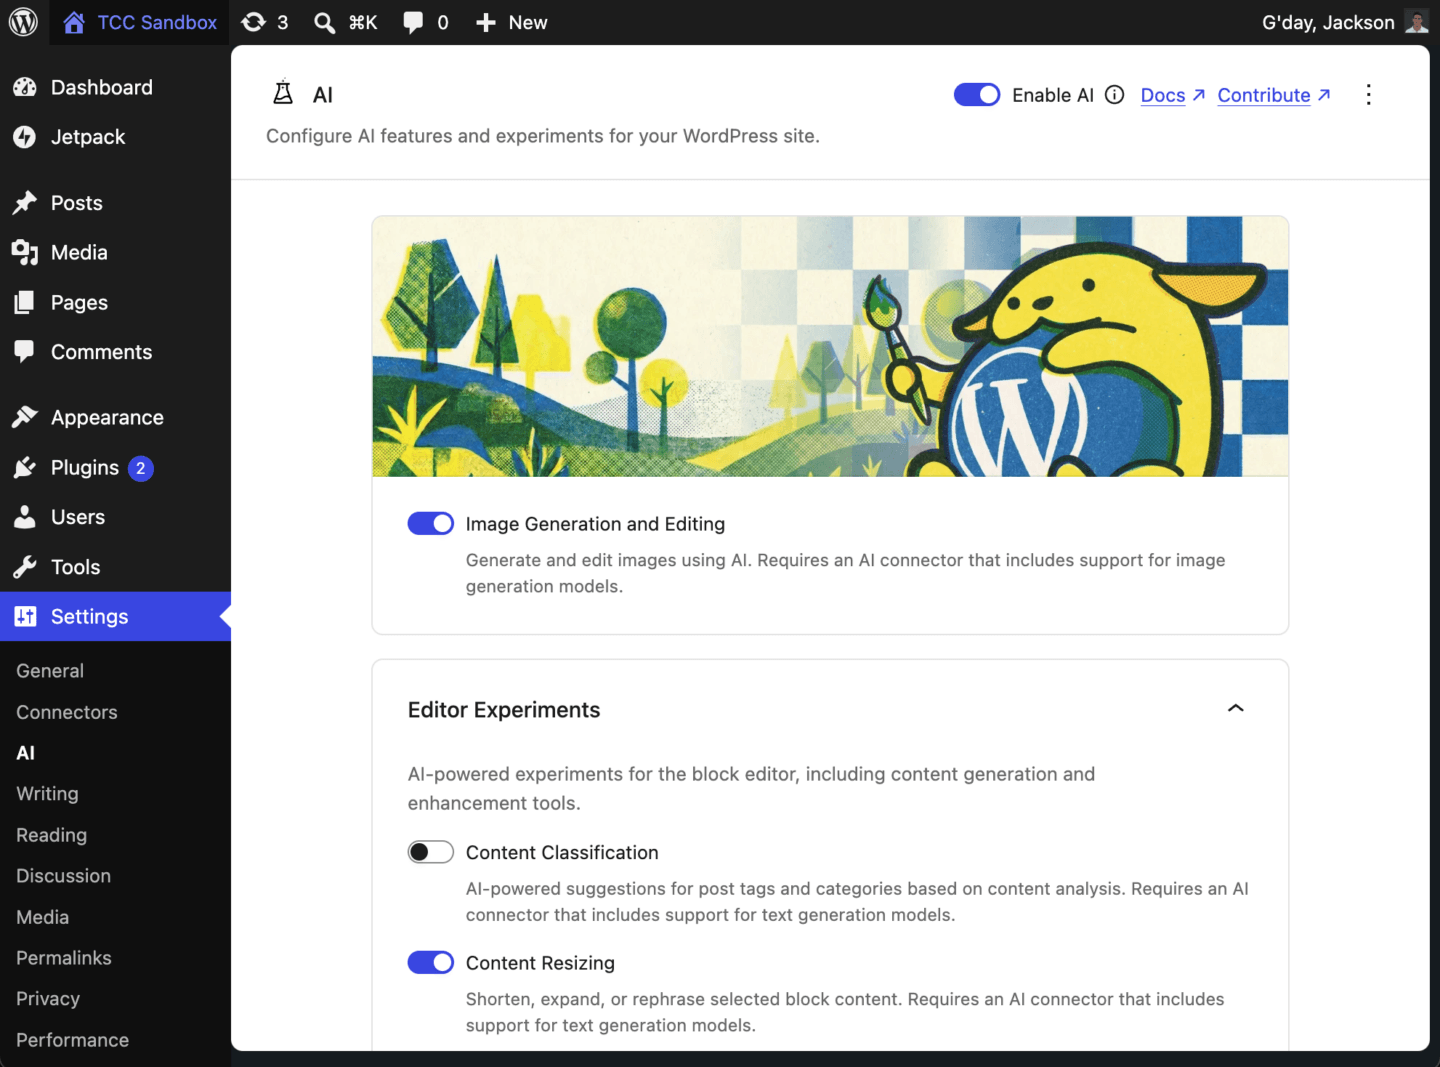Viewport: 1440px width, 1067px height.
Task: Open TCC Sandbox home icon
Action: [x=74, y=22]
